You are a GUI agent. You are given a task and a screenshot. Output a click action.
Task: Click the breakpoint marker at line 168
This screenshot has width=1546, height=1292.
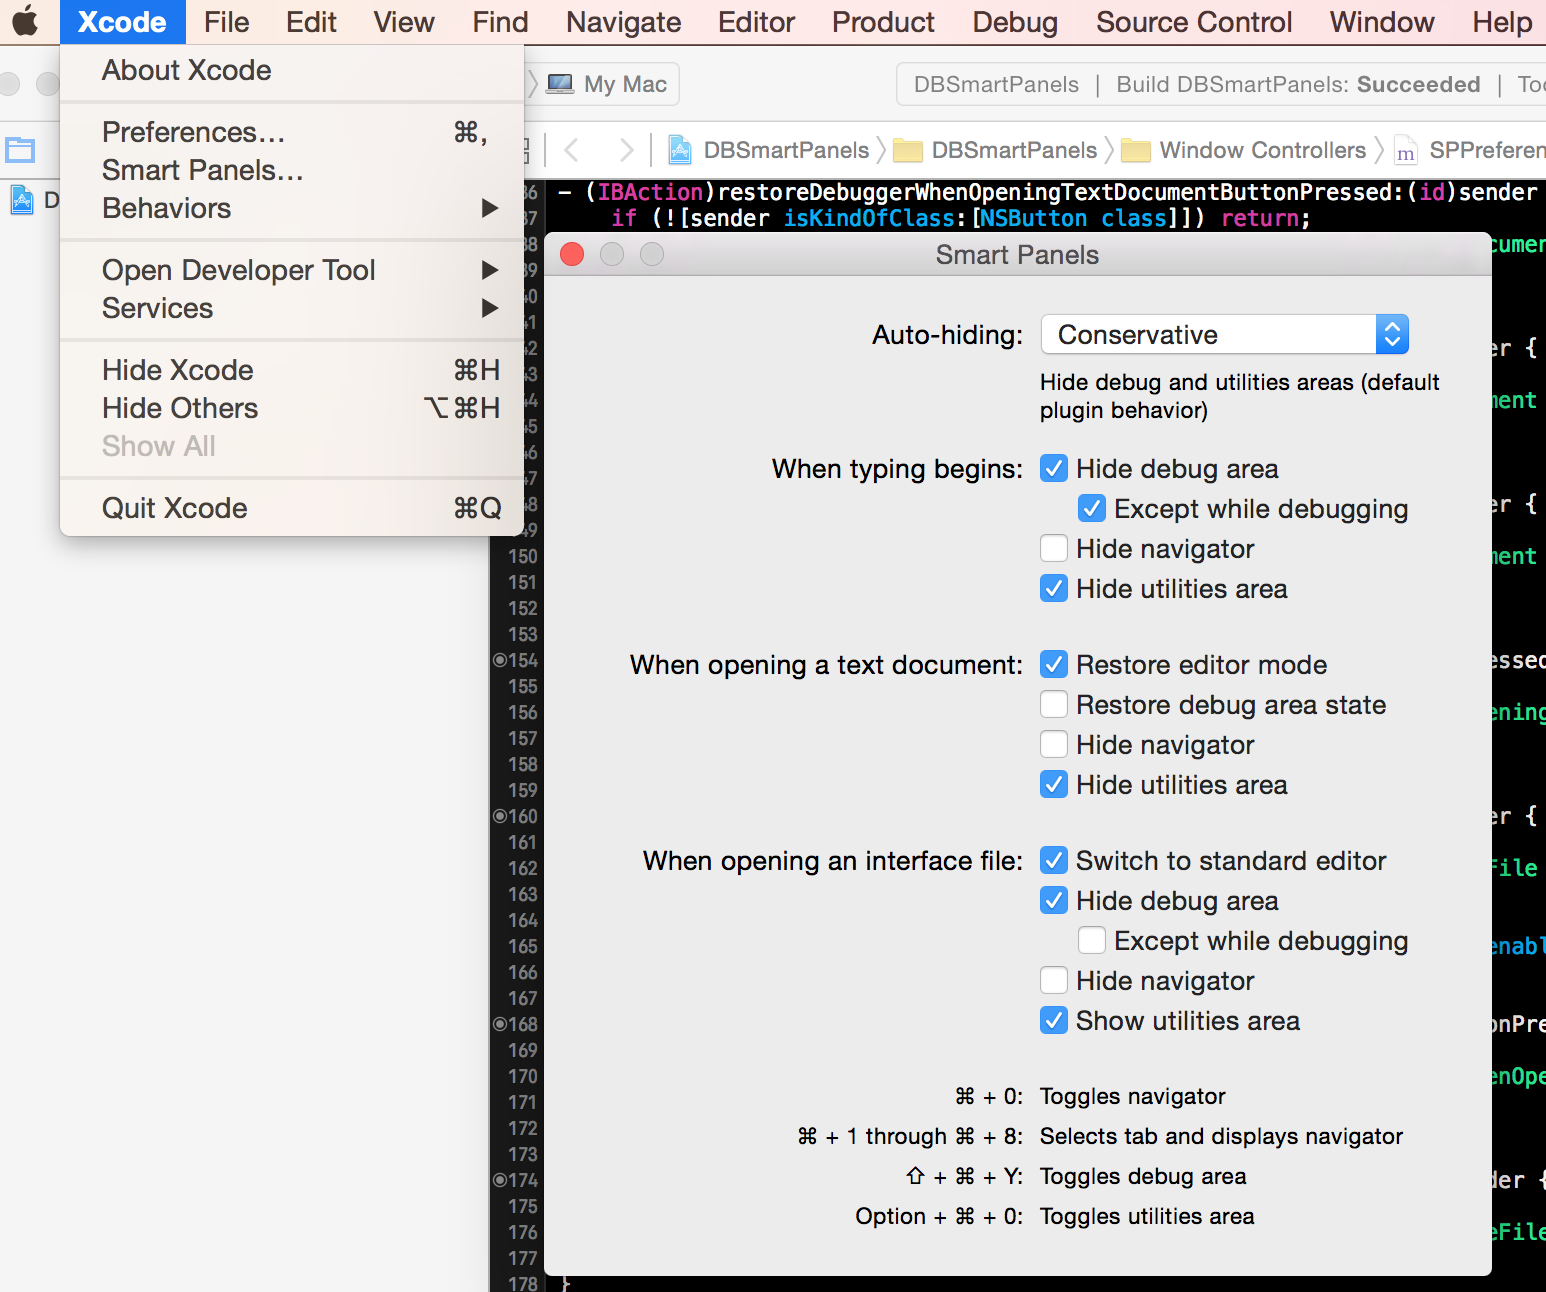coord(499,1024)
